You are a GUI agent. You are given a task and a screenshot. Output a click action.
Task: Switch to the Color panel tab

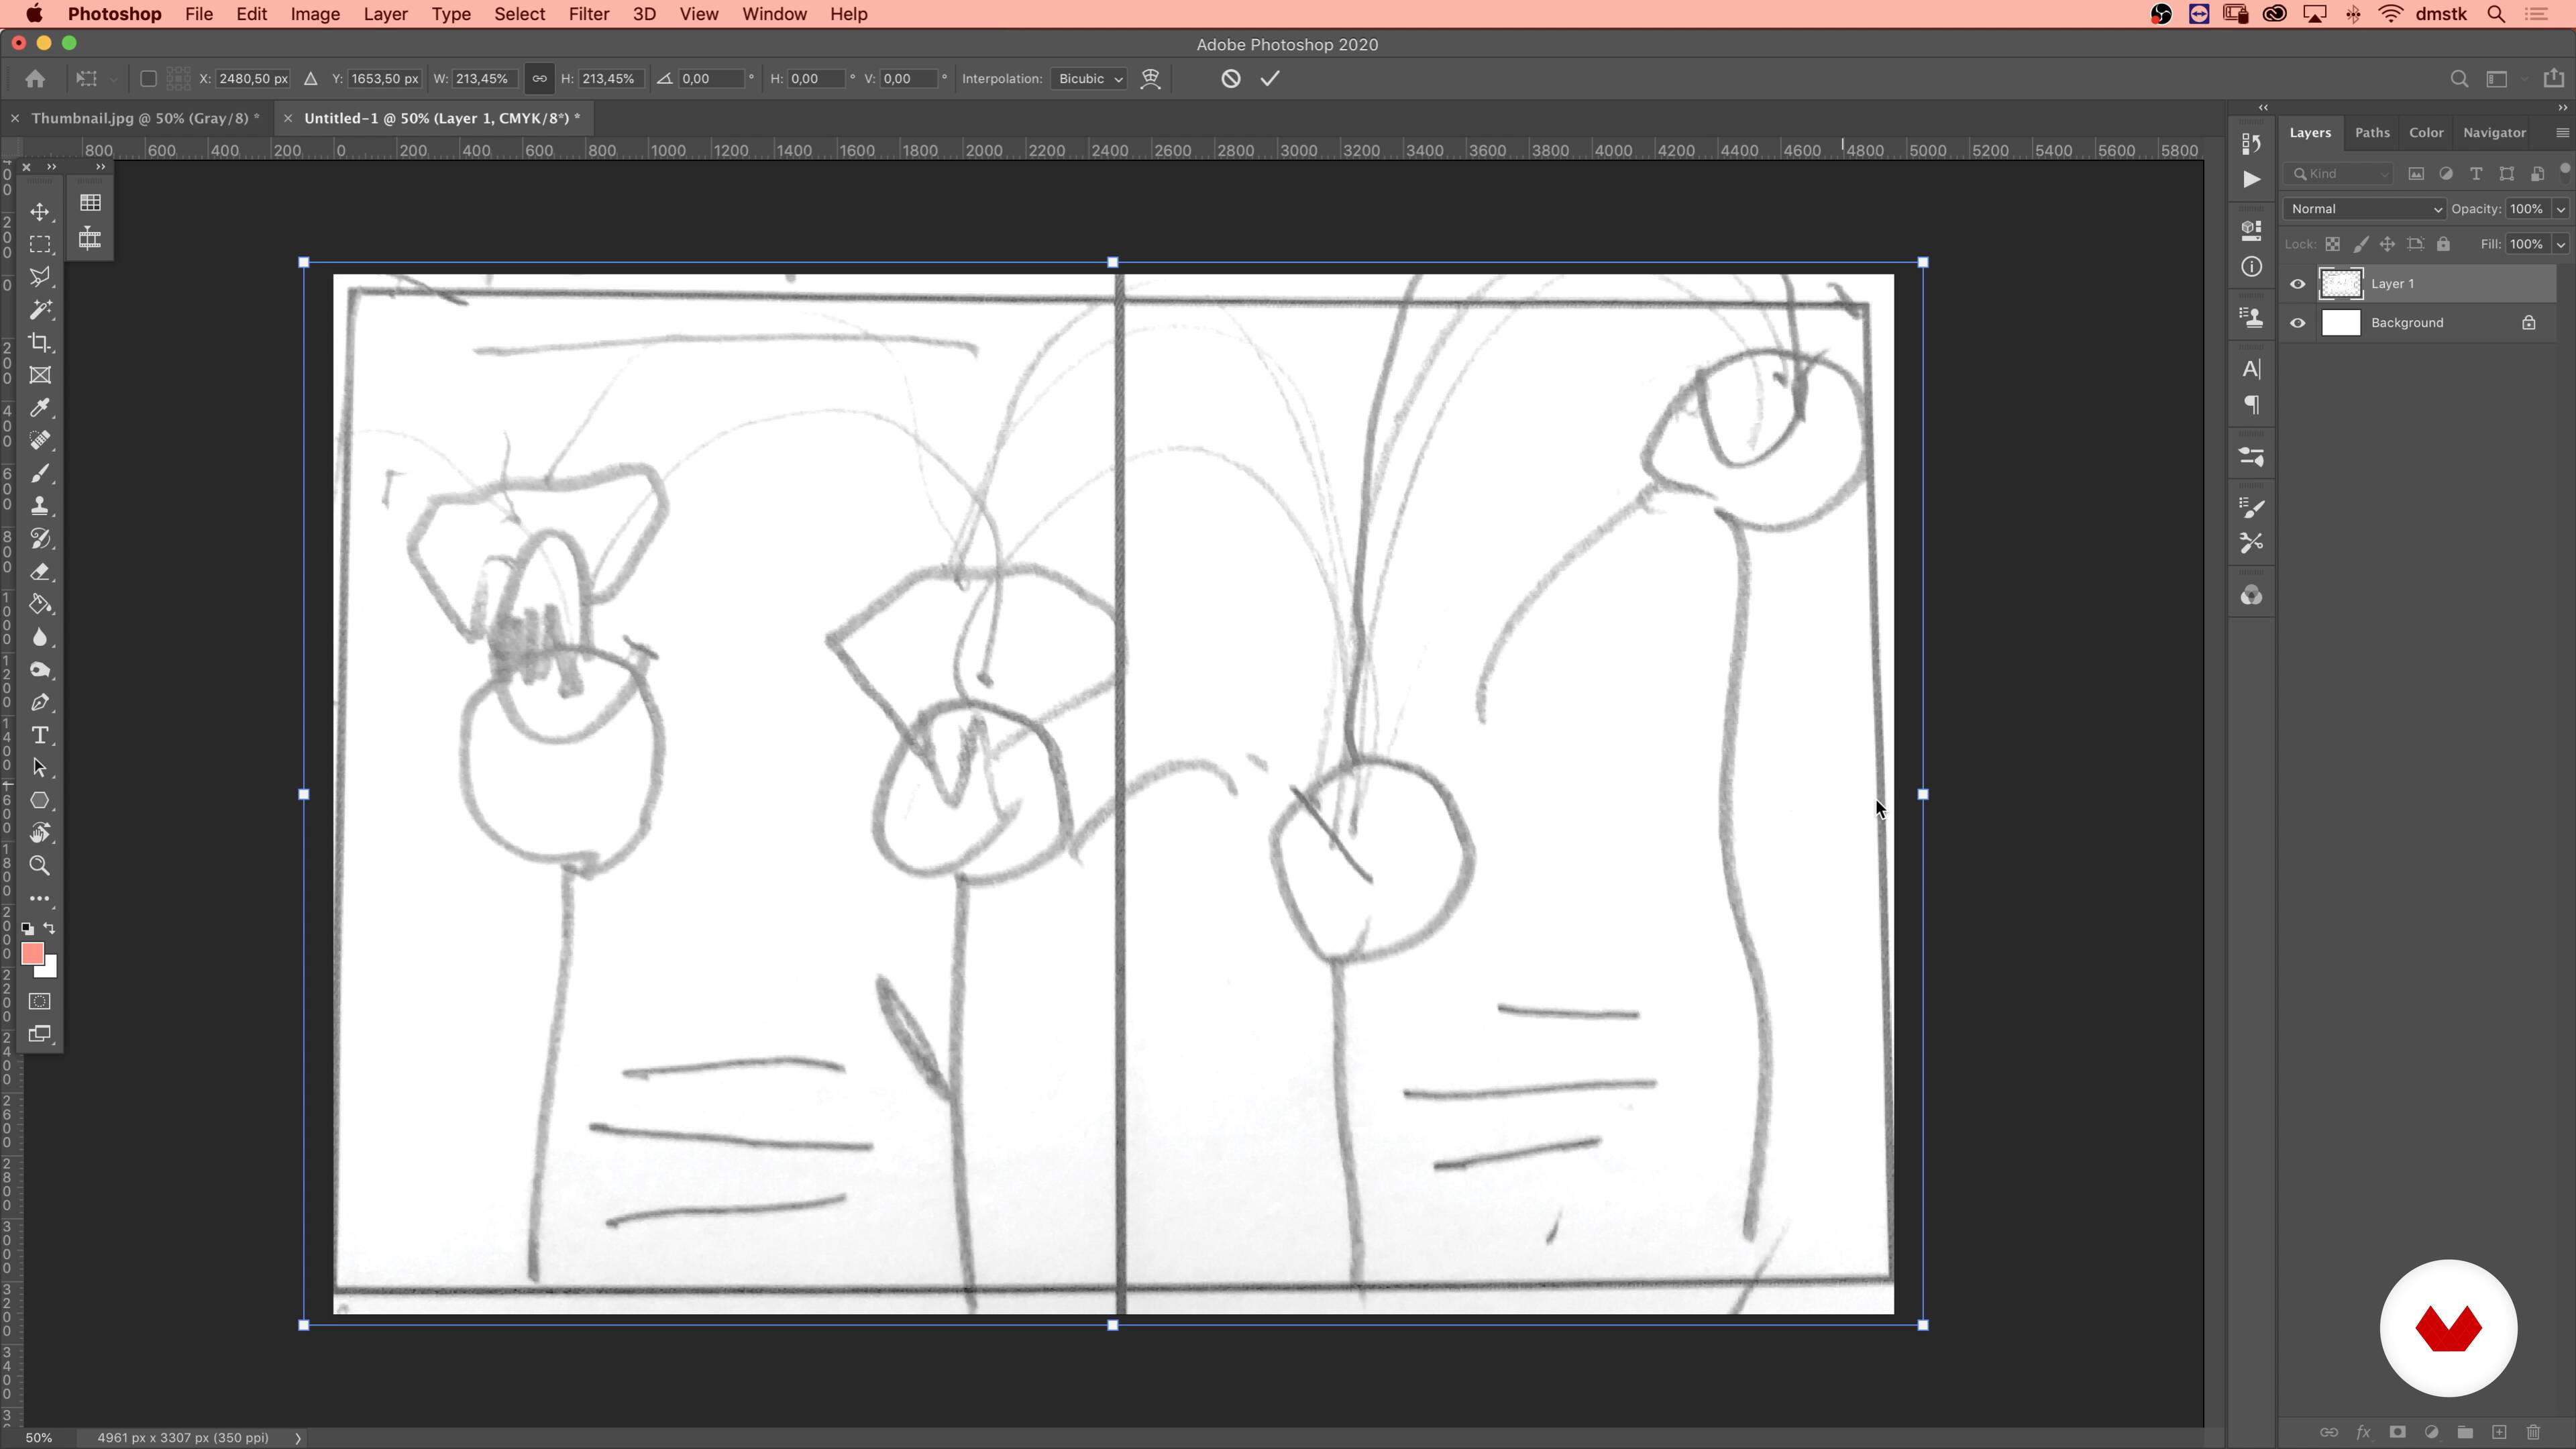(2426, 133)
